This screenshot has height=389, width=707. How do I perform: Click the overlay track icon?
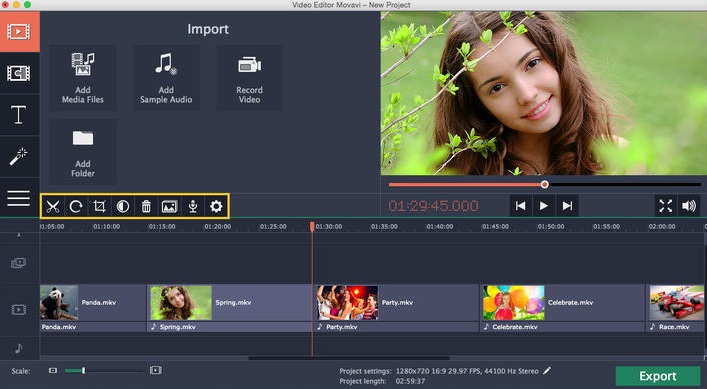[x=18, y=263]
